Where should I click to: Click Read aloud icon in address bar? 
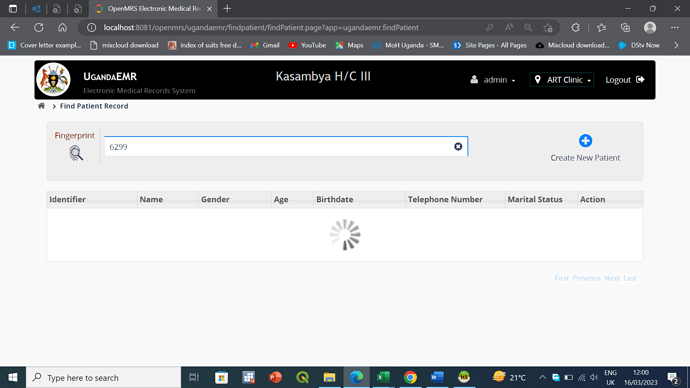click(509, 27)
